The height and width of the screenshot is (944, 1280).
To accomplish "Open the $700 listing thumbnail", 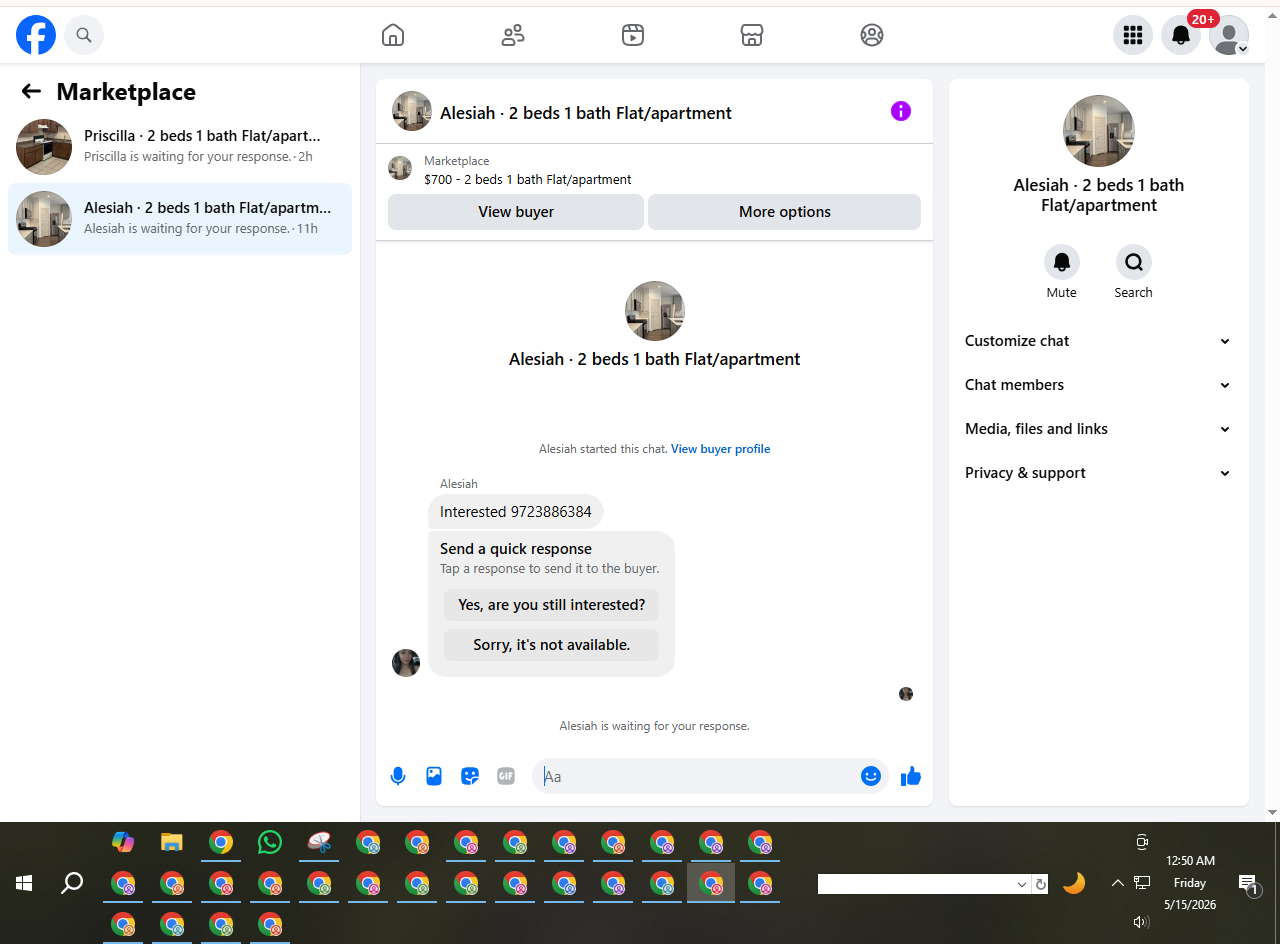I will tap(400, 168).
